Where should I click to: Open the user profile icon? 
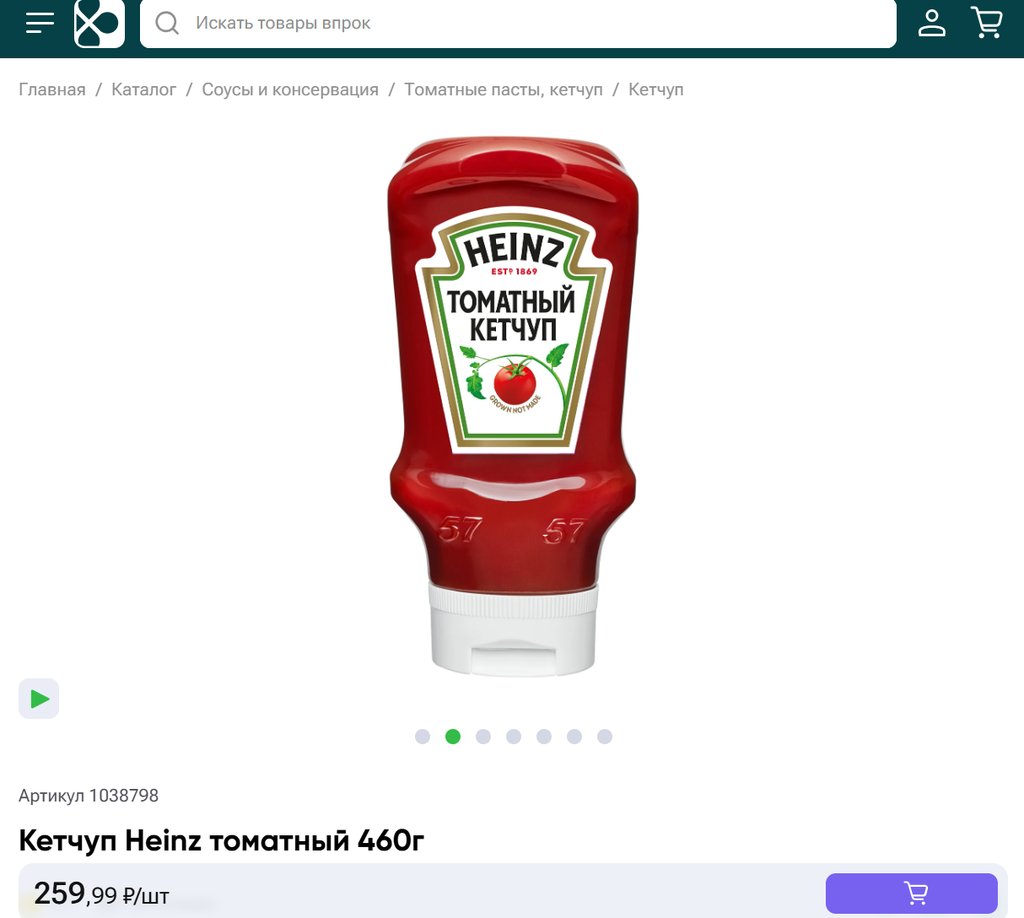click(932, 23)
